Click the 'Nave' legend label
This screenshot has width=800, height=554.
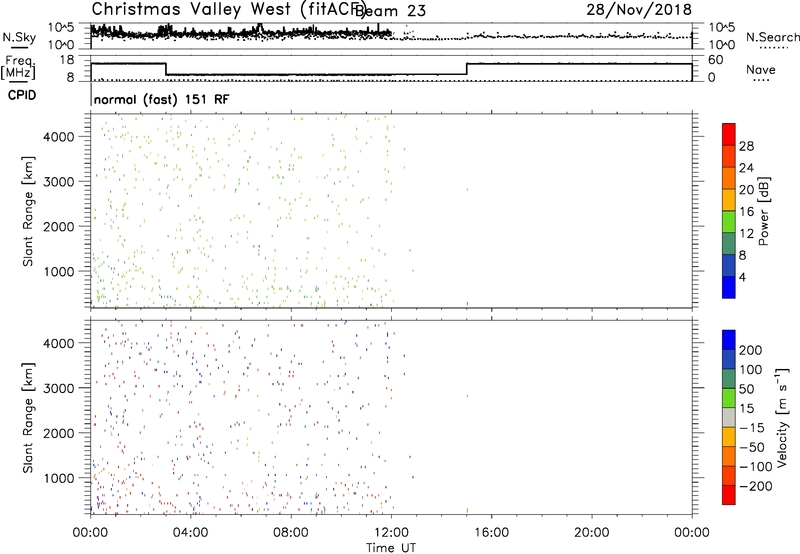[760, 69]
